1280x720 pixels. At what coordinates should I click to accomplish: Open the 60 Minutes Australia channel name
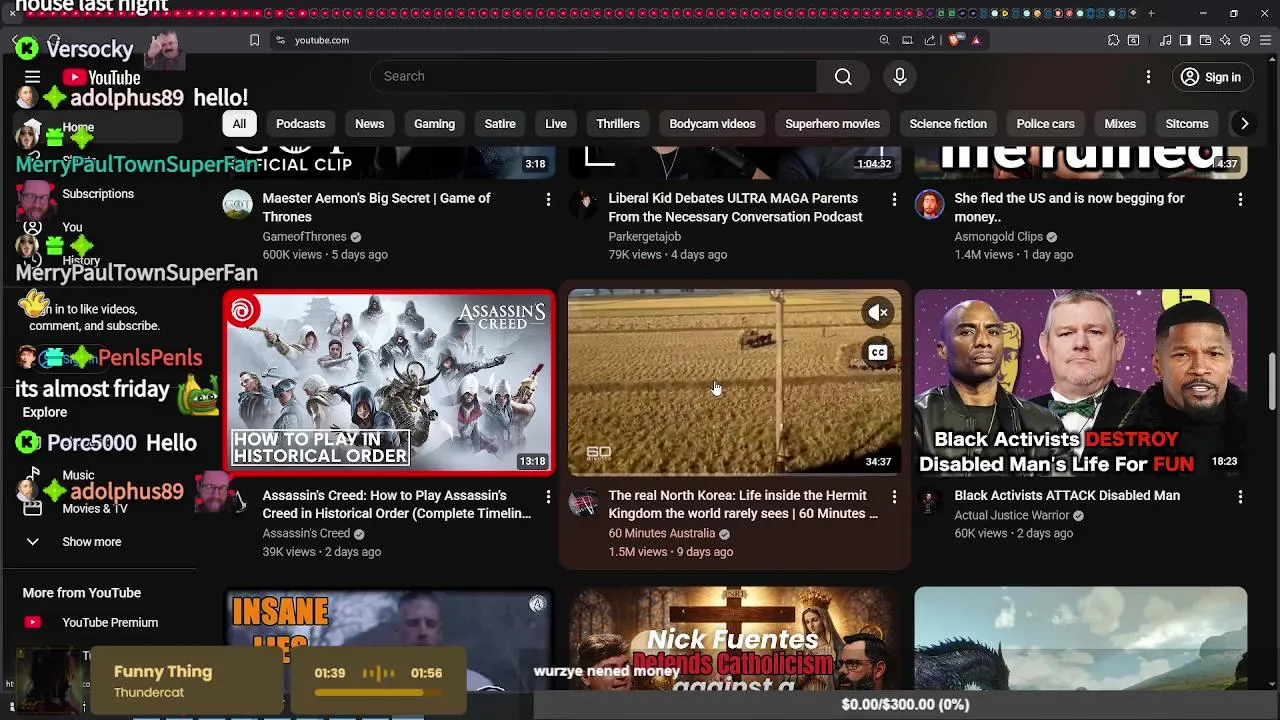662,533
